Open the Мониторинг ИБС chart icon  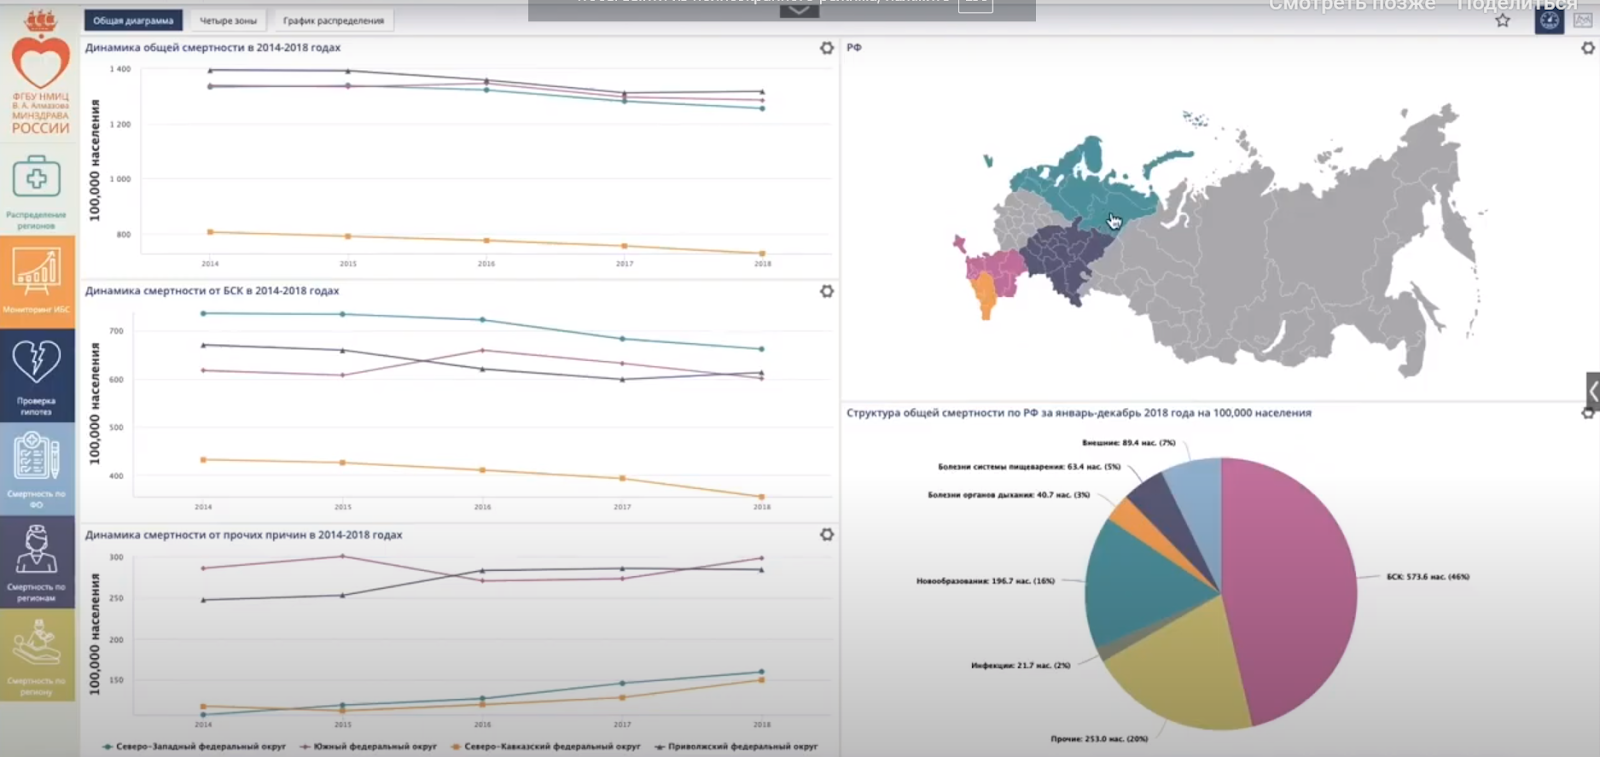pos(37,280)
